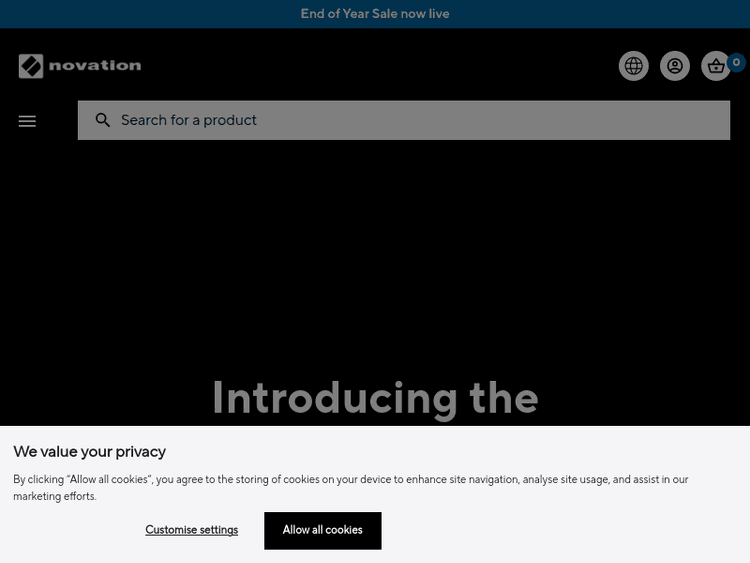Viewport: 750px width, 563px height.
Task: Click the magnifying glass search icon
Action: (103, 120)
